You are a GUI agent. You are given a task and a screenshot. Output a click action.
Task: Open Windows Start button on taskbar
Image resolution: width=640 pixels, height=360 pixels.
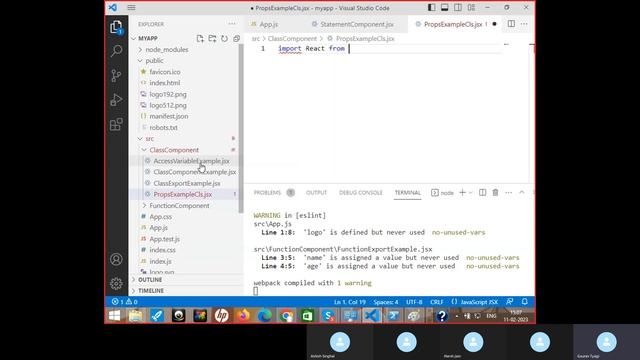pos(115,316)
